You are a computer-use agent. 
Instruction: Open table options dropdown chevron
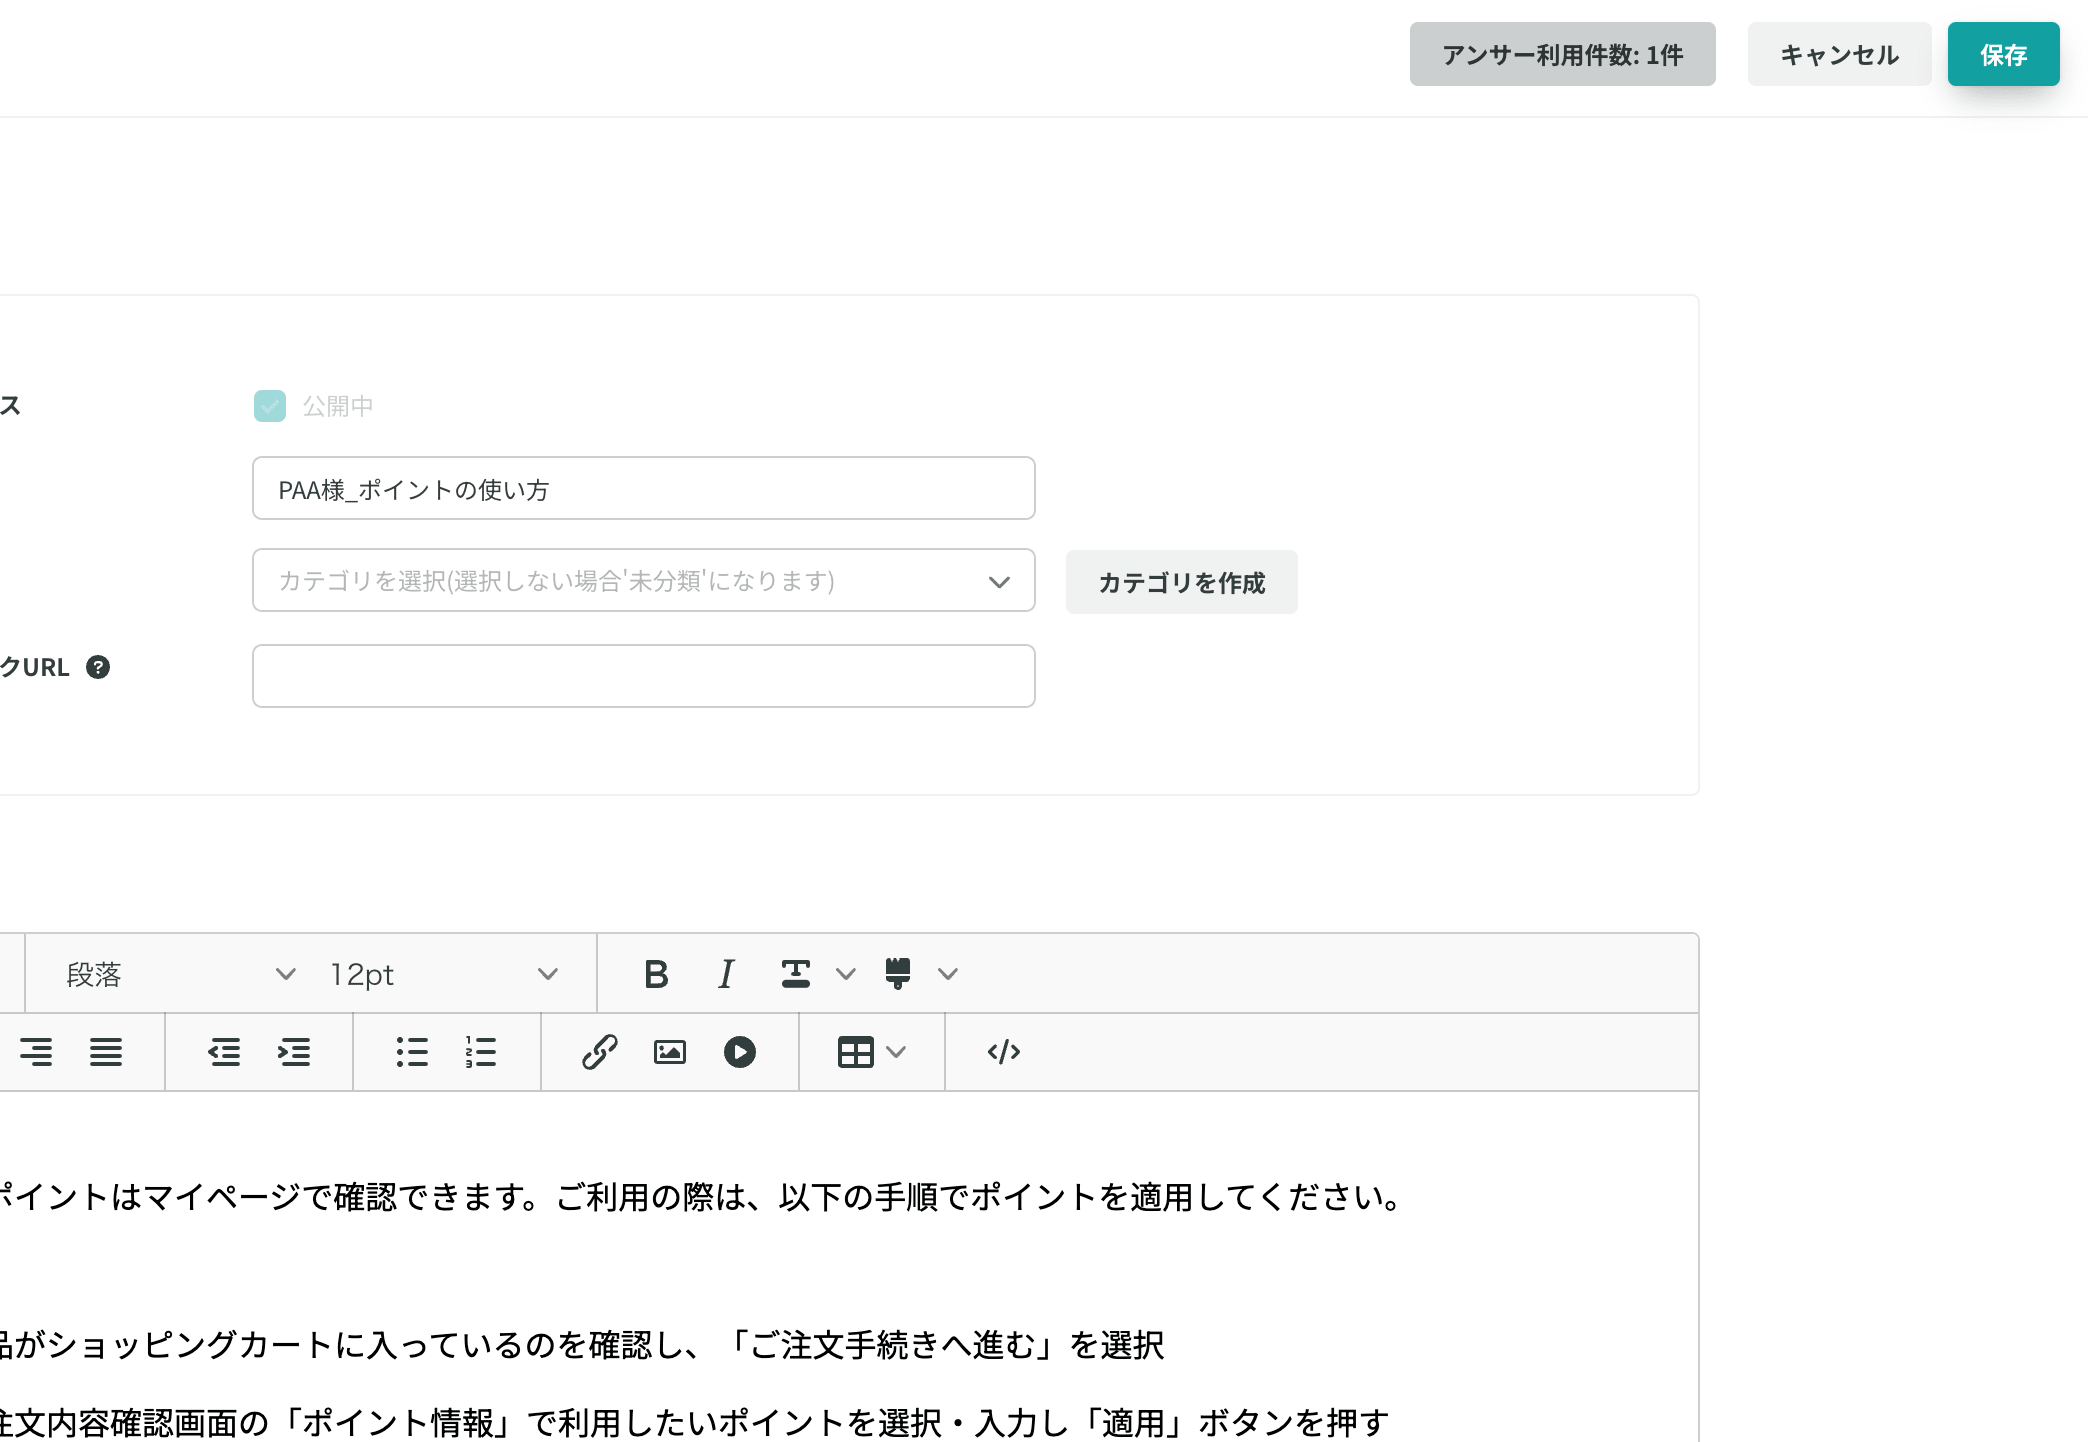click(x=897, y=1052)
